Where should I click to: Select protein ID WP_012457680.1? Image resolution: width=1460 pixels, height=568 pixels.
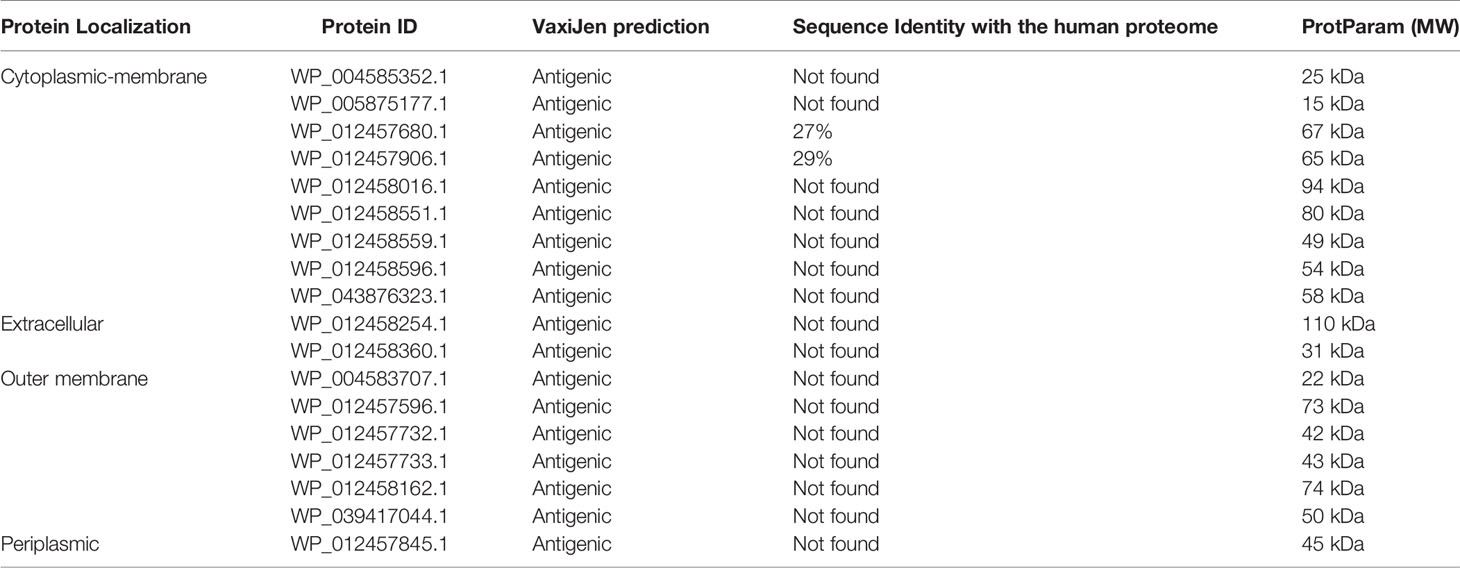(x=369, y=132)
